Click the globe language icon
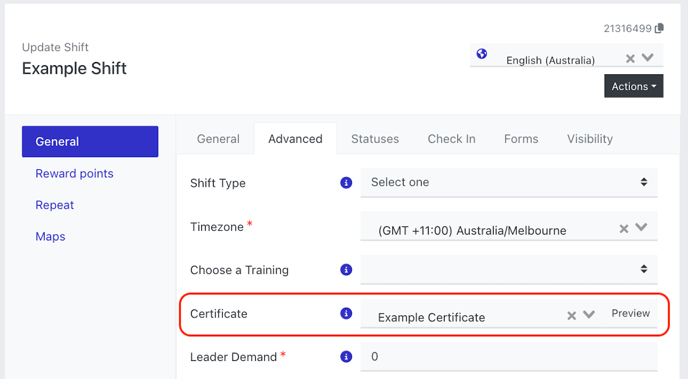This screenshot has height=379, width=688. coord(482,54)
